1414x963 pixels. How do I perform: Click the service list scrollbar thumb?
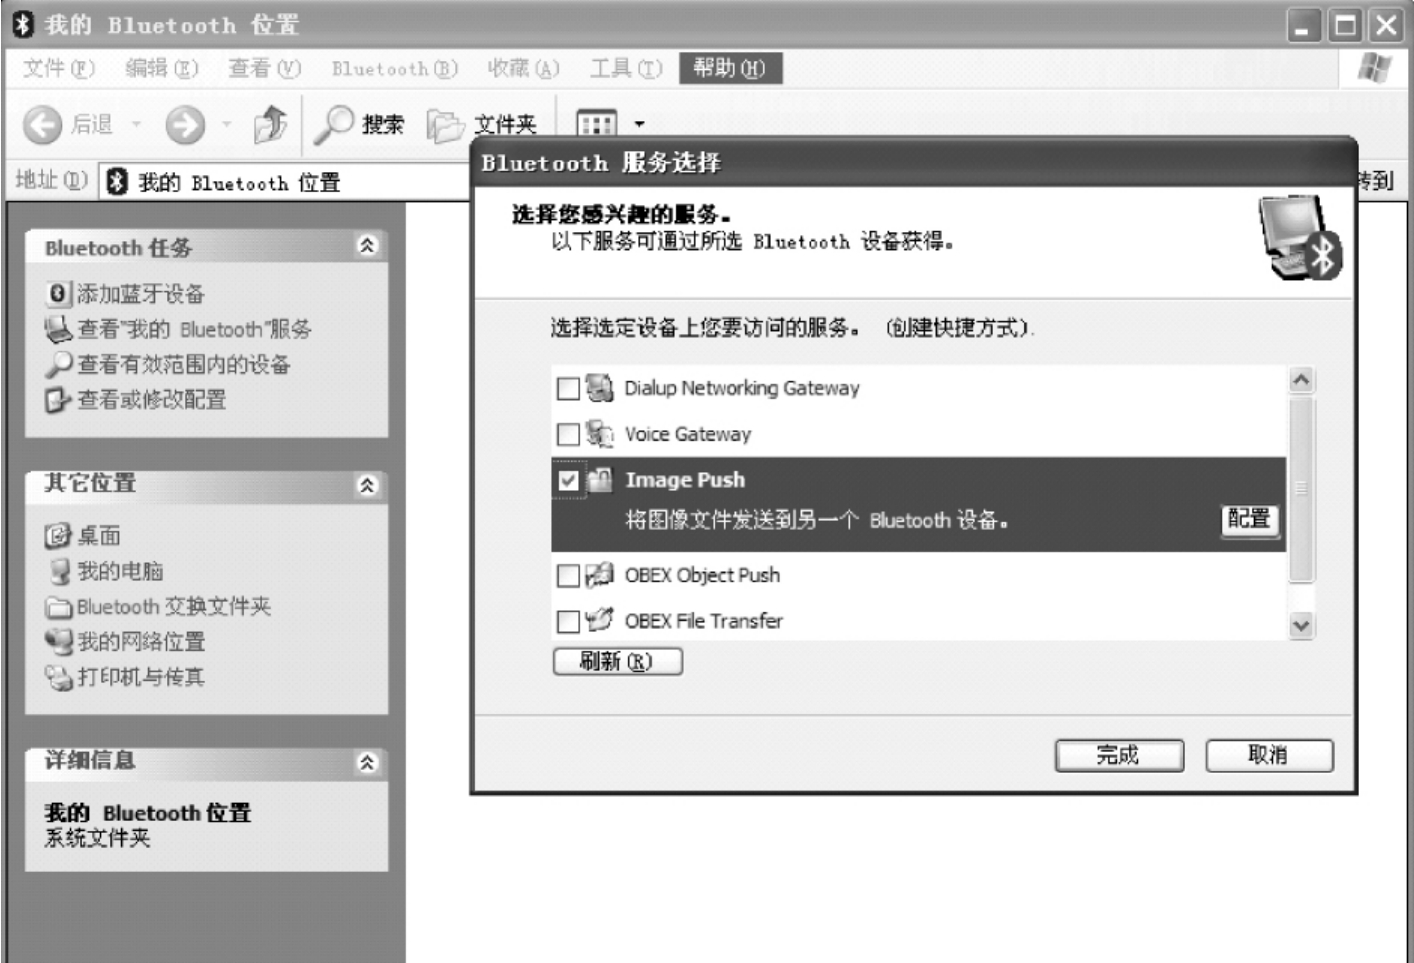1301,488
